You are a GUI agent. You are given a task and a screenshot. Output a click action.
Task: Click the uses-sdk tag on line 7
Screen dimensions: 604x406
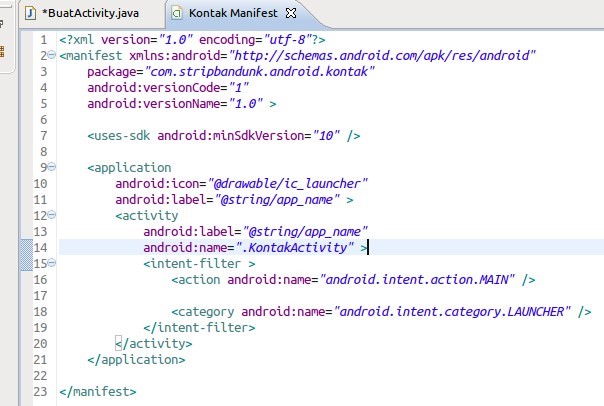119,136
